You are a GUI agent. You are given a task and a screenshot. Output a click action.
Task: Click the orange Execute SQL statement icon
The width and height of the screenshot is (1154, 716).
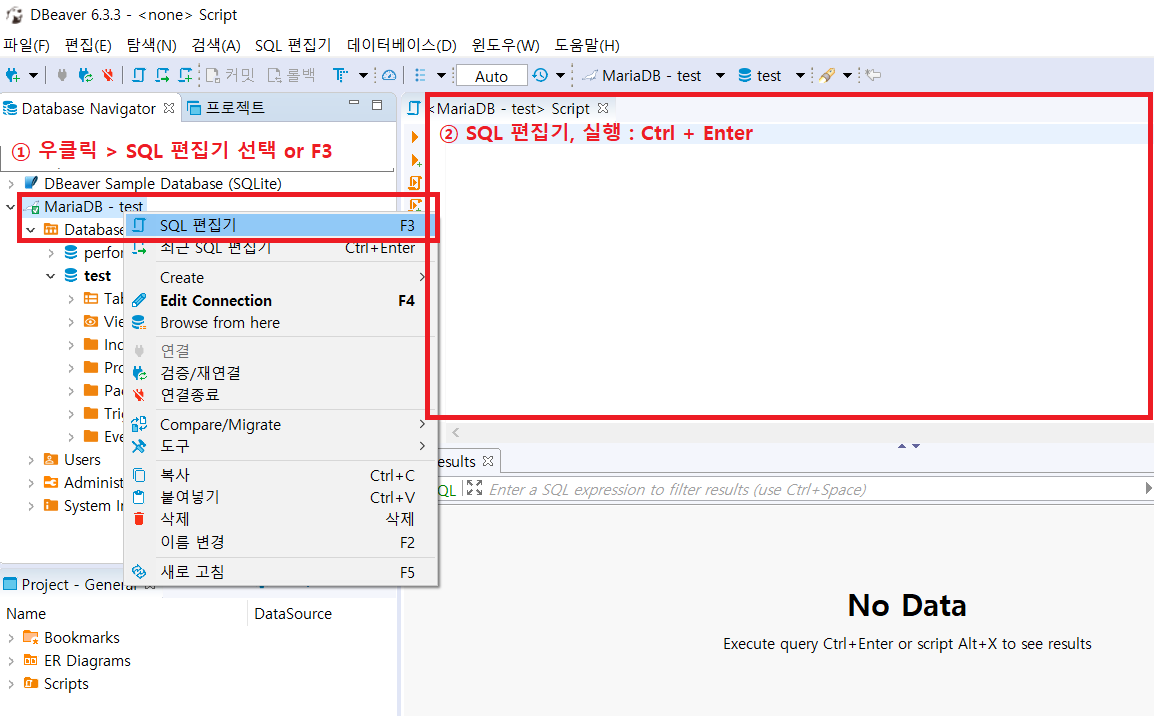click(x=415, y=136)
